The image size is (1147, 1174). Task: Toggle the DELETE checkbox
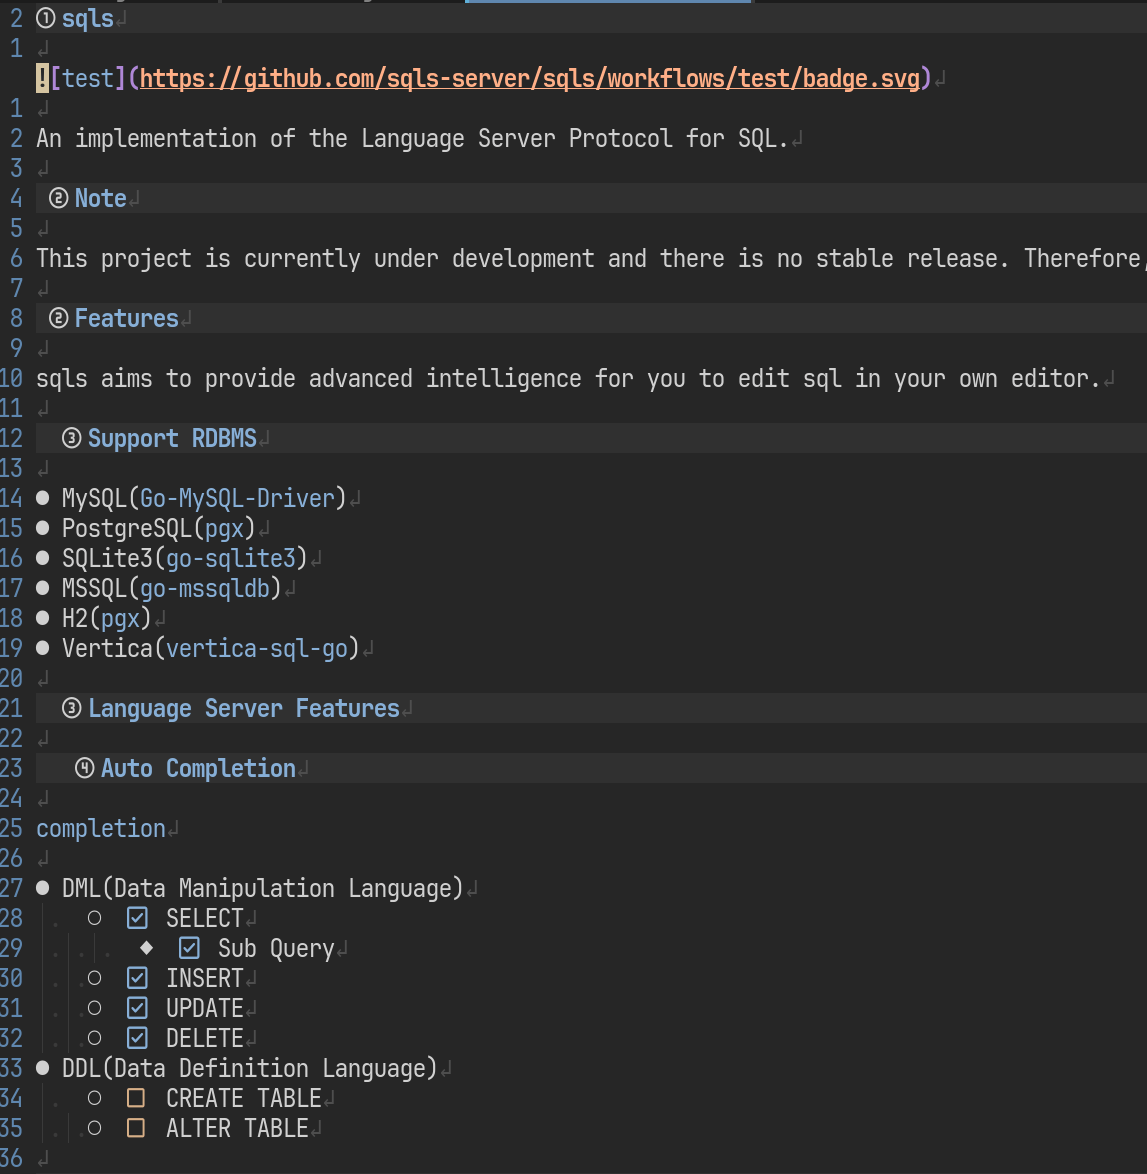pyautogui.click(x=138, y=1038)
